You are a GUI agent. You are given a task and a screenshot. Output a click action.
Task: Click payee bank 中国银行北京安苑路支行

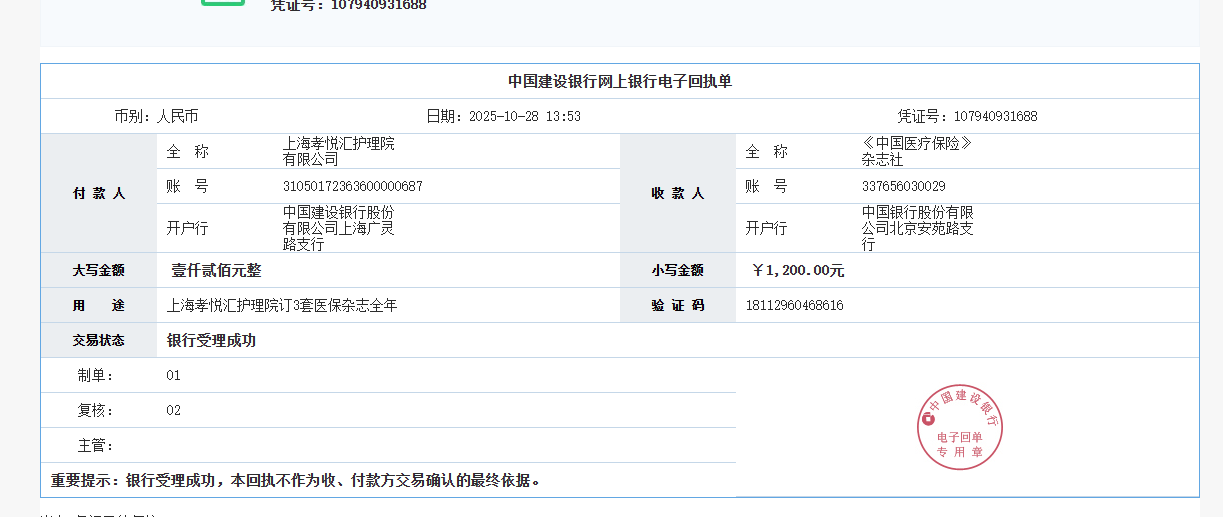(x=917, y=228)
